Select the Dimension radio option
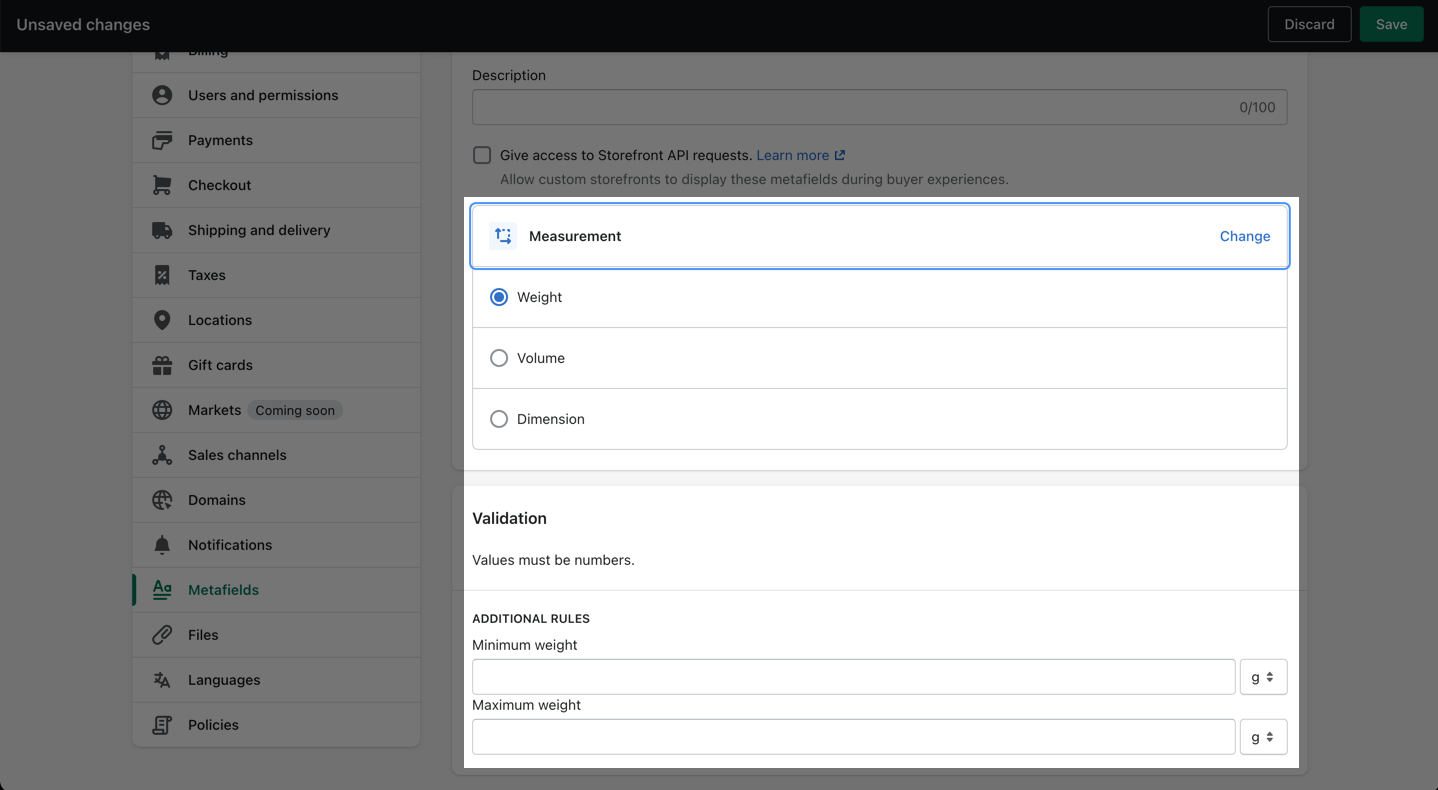The image size is (1438, 790). [x=499, y=419]
